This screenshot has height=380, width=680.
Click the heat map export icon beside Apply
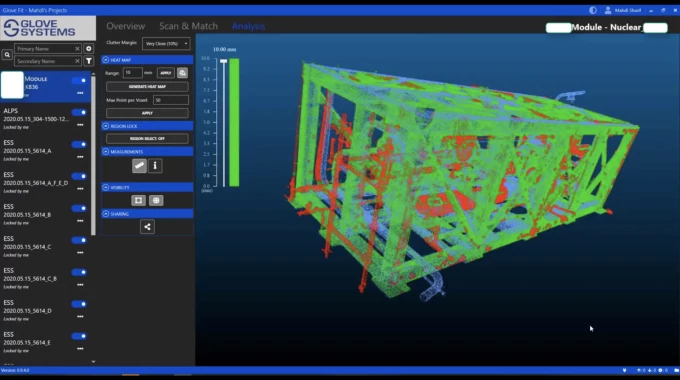tap(183, 73)
